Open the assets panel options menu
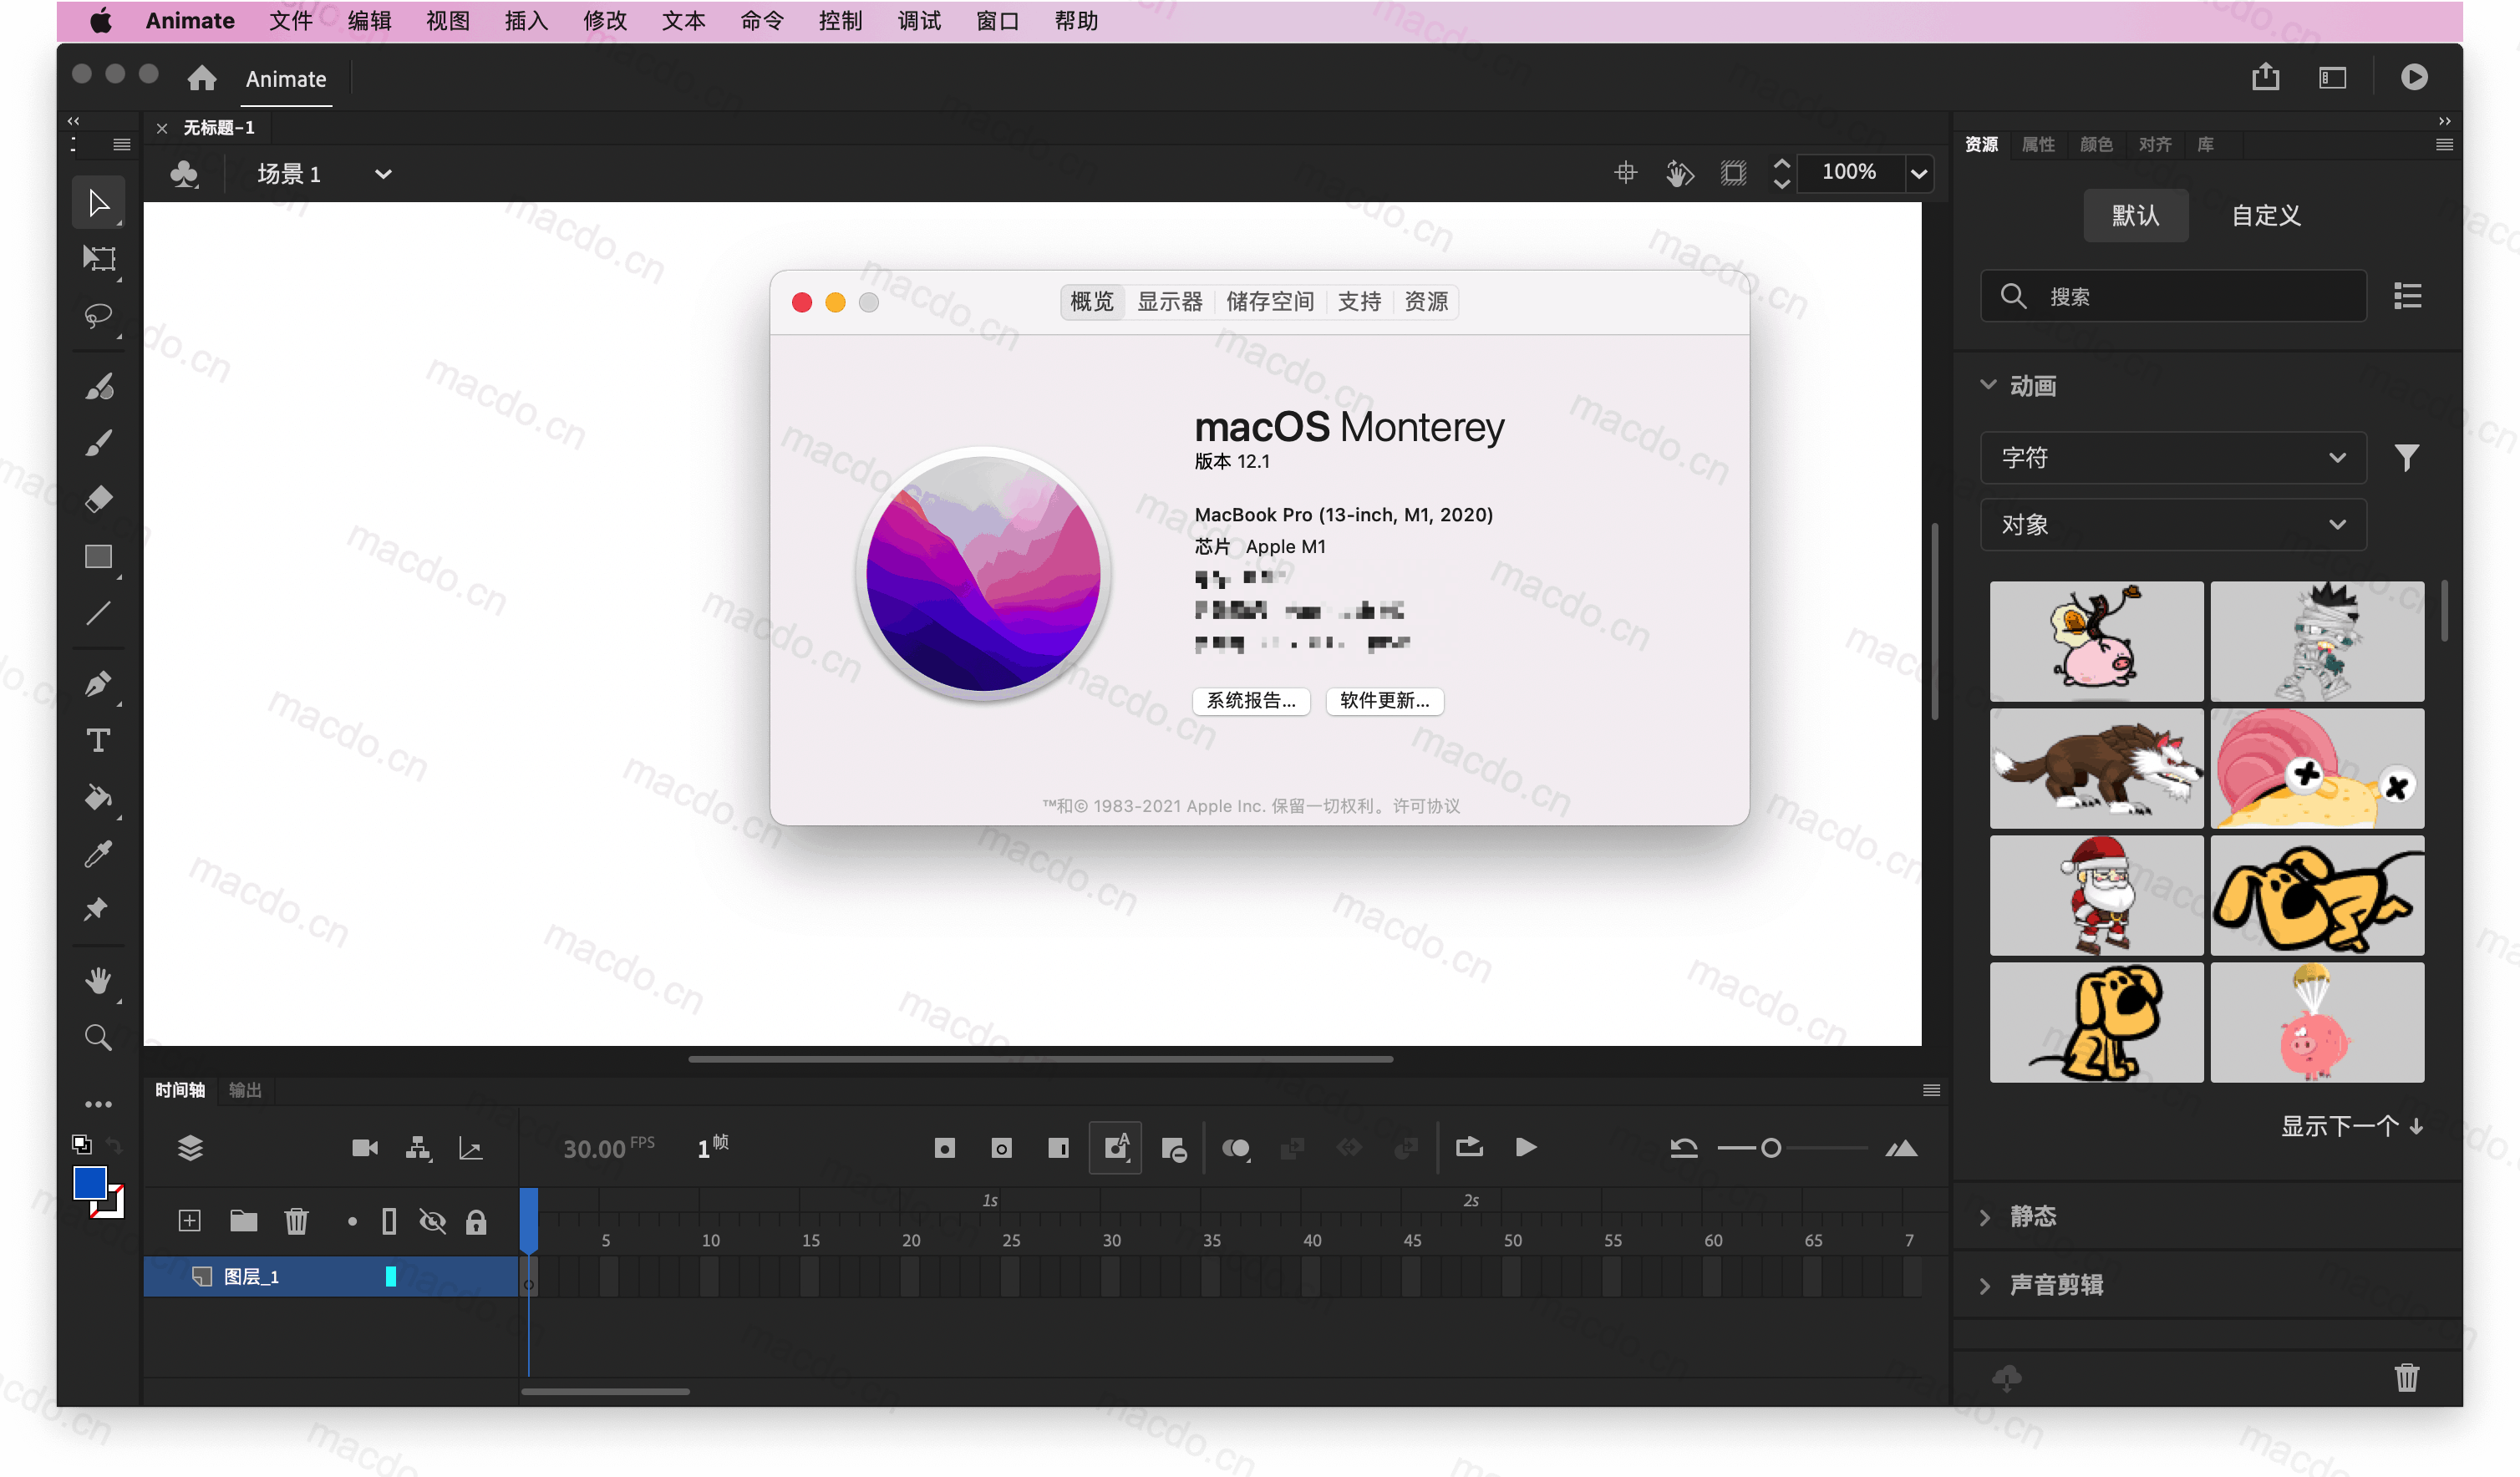The image size is (2520, 1477). coord(2444,145)
